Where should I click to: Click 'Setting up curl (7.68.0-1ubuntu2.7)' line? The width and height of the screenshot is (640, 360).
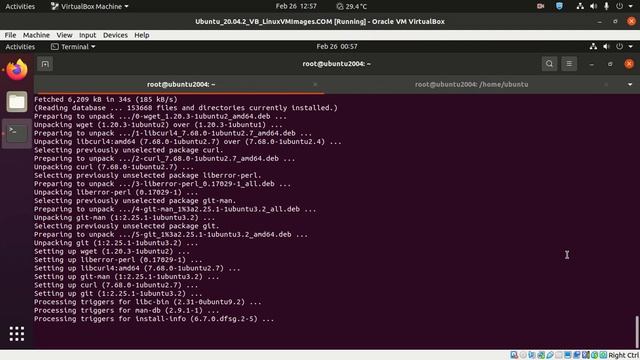(x=116, y=285)
